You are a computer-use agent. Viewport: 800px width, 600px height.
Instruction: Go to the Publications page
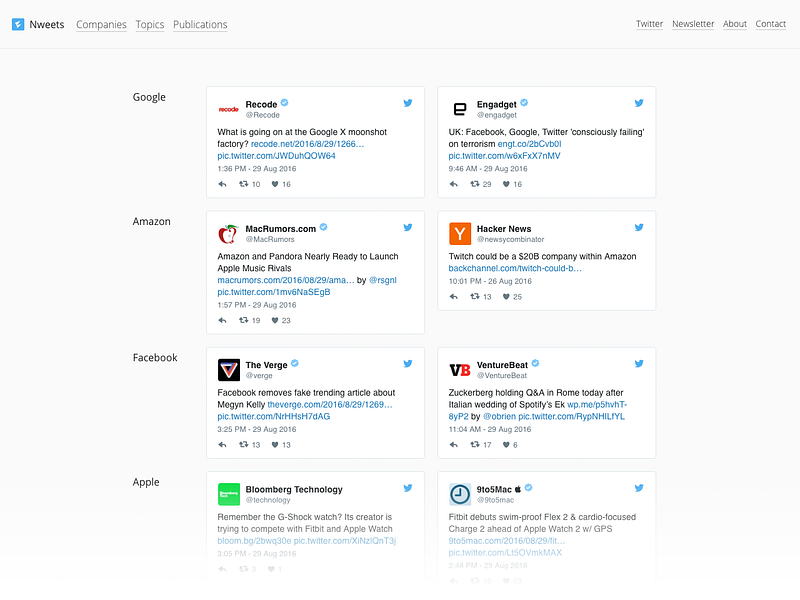pyautogui.click(x=200, y=24)
